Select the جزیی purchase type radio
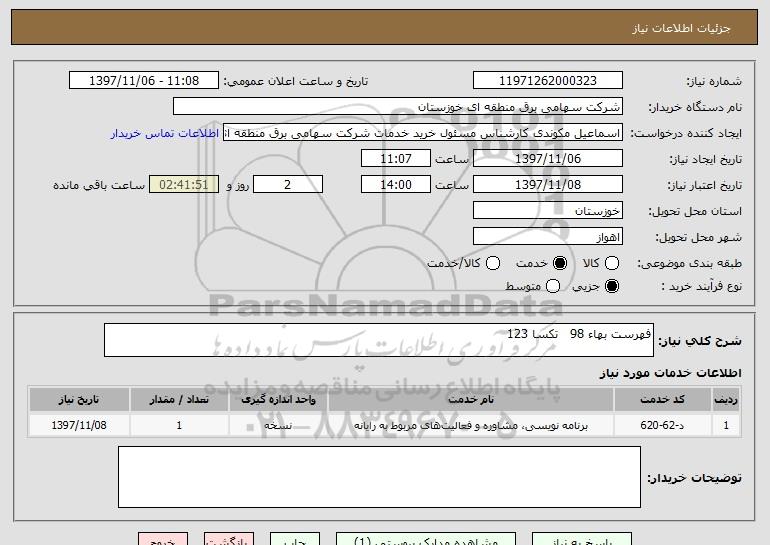This screenshot has height=545, width=770. pyautogui.click(x=613, y=287)
